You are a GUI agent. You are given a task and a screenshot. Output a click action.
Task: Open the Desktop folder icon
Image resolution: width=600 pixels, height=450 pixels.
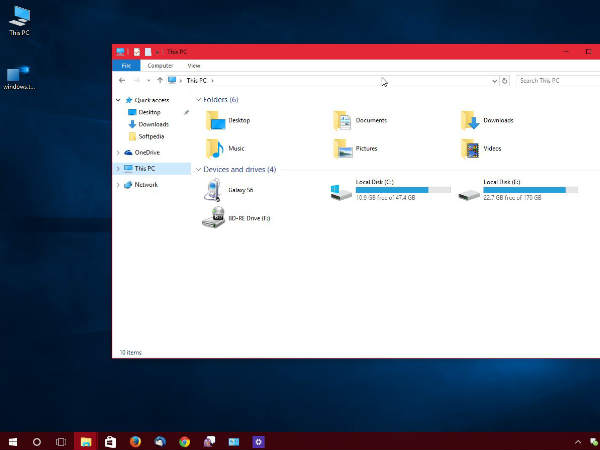point(215,121)
